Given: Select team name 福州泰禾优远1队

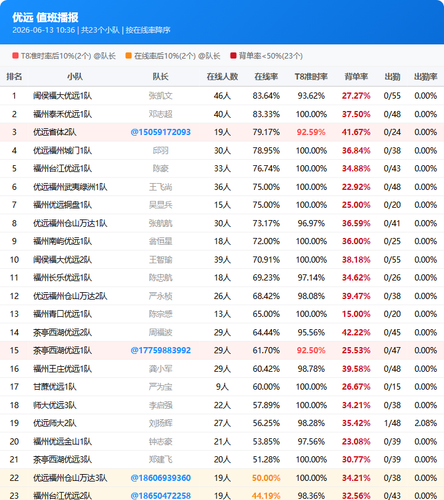Looking at the screenshot, I should 62,114.
